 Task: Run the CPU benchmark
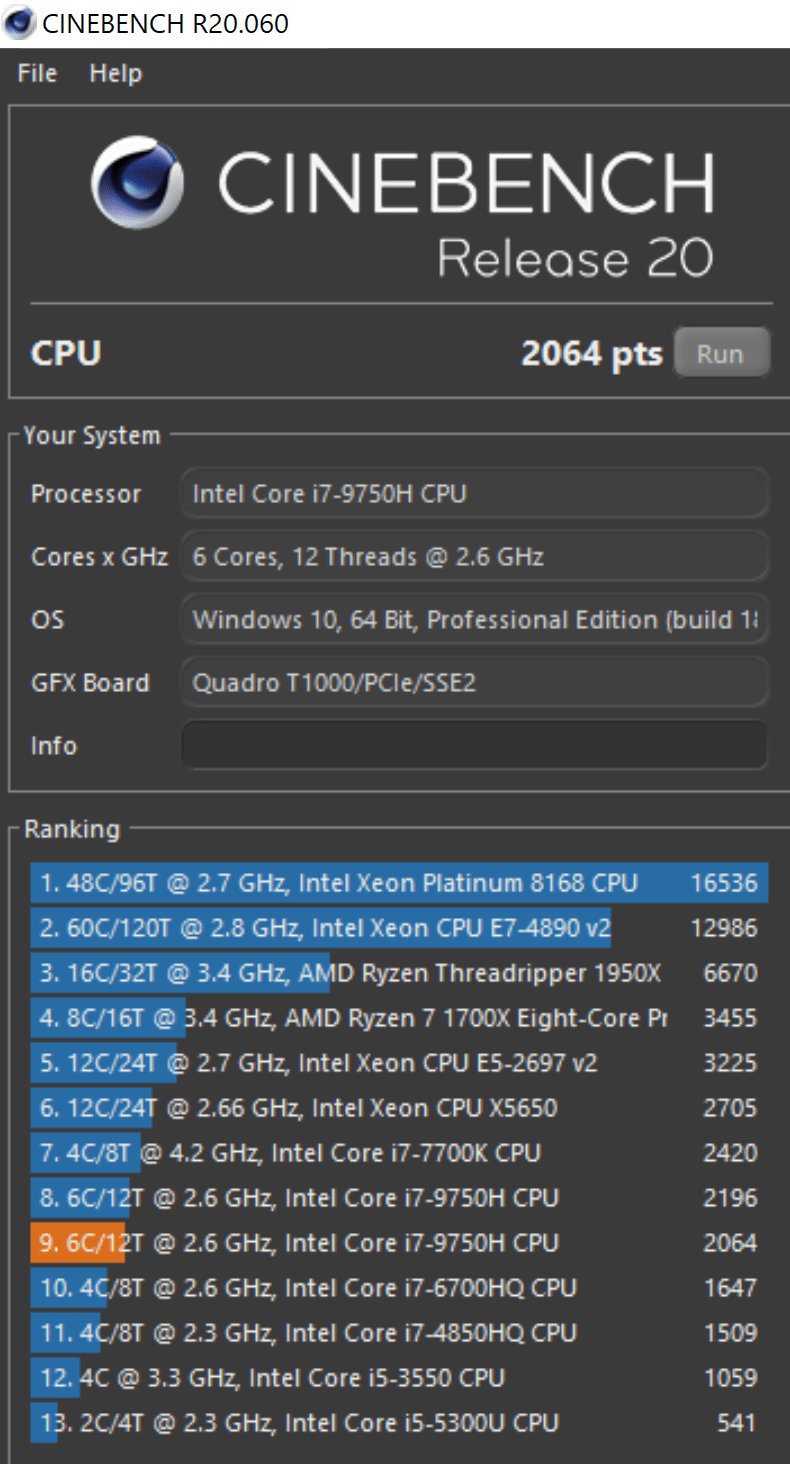coord(720,354)
